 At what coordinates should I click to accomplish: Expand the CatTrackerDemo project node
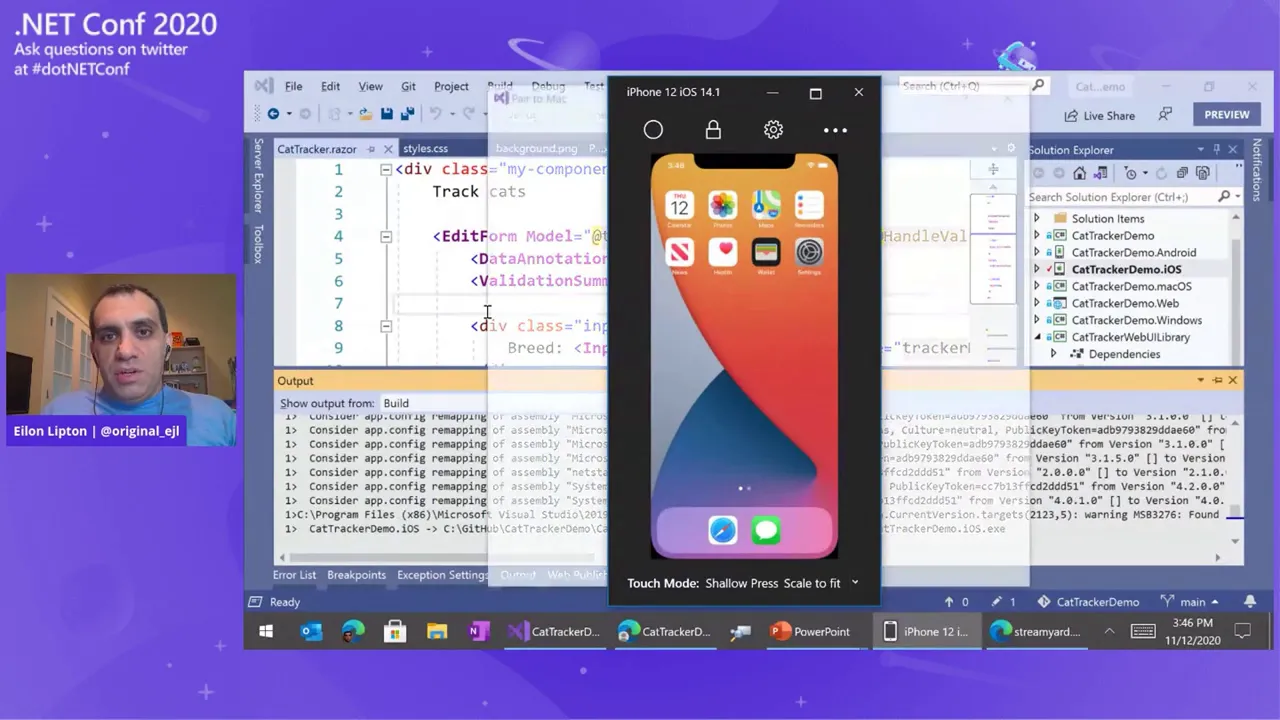(1036, 235)
